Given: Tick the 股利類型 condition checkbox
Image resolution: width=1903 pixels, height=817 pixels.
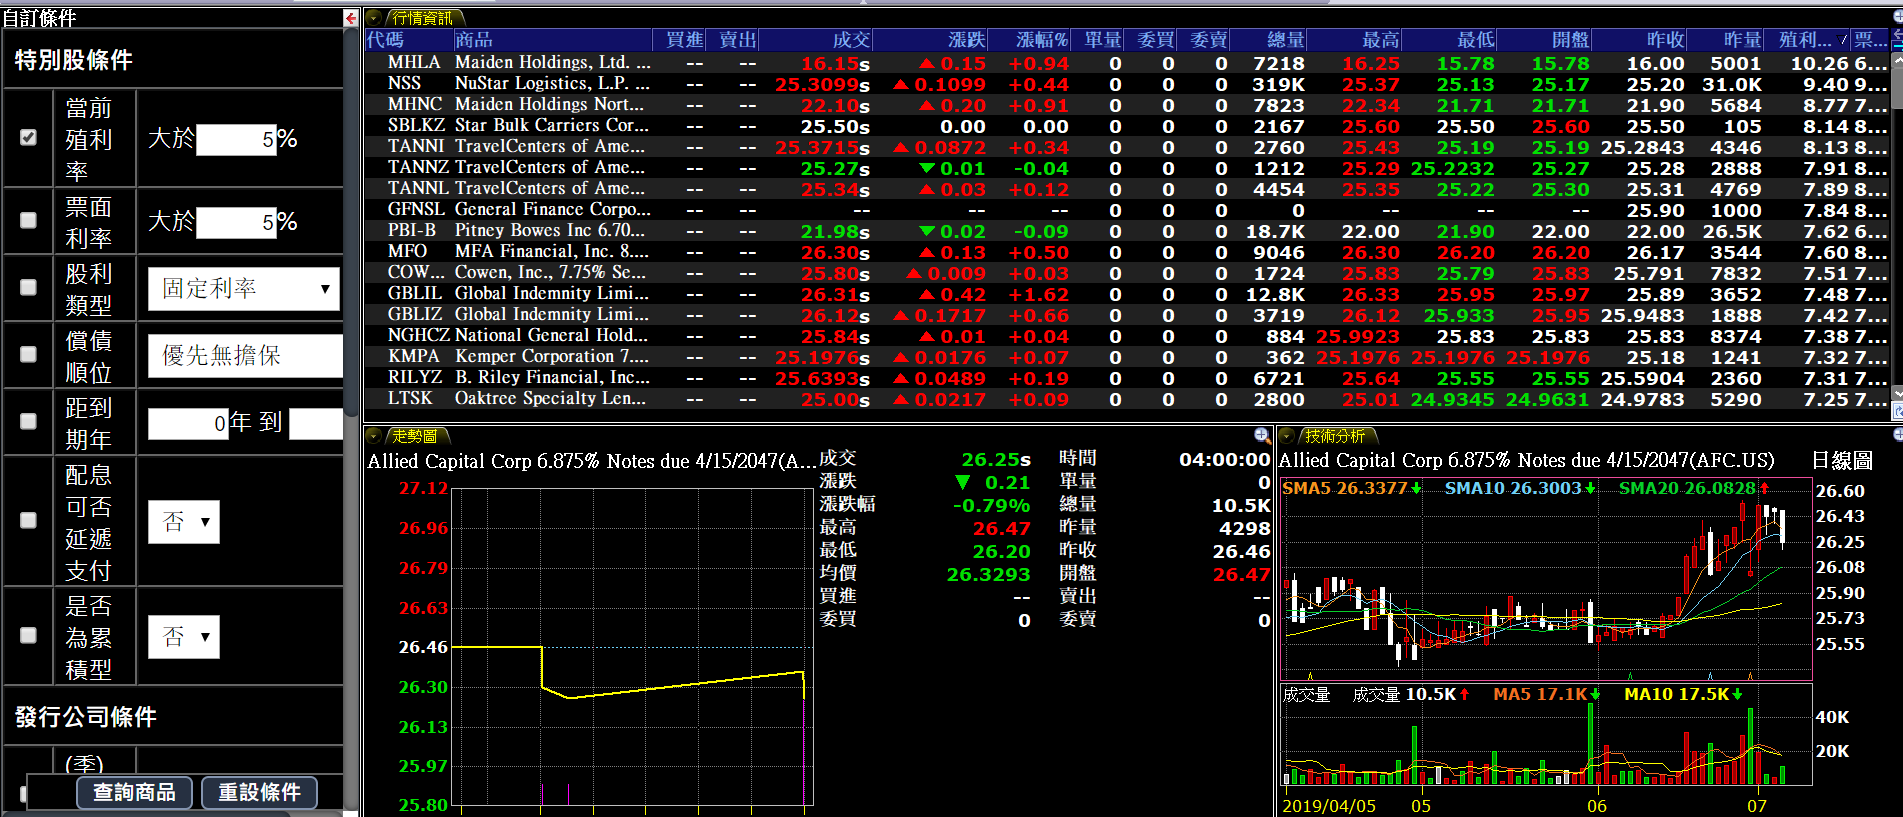Looking at the screenshot, I should [x=28, y=288].
